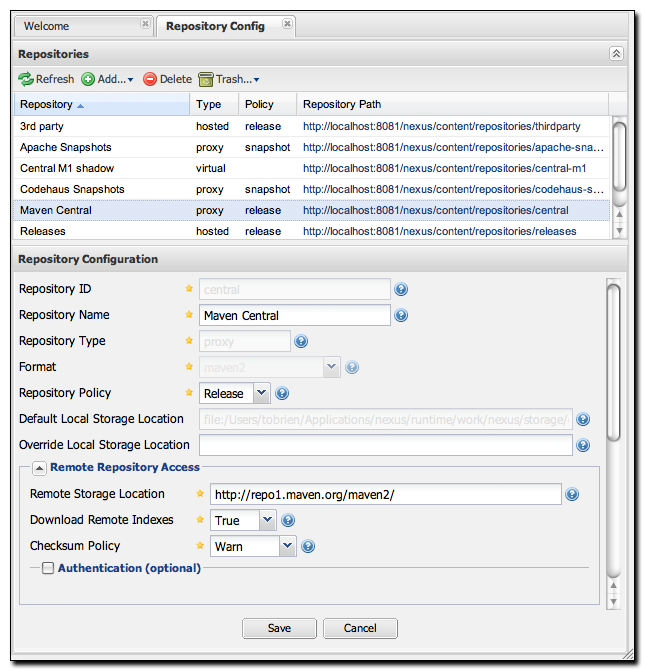Click help icon beside Download Remote Indexes
The height and width of the screenshot is (671, 645).
coord(288,521)
